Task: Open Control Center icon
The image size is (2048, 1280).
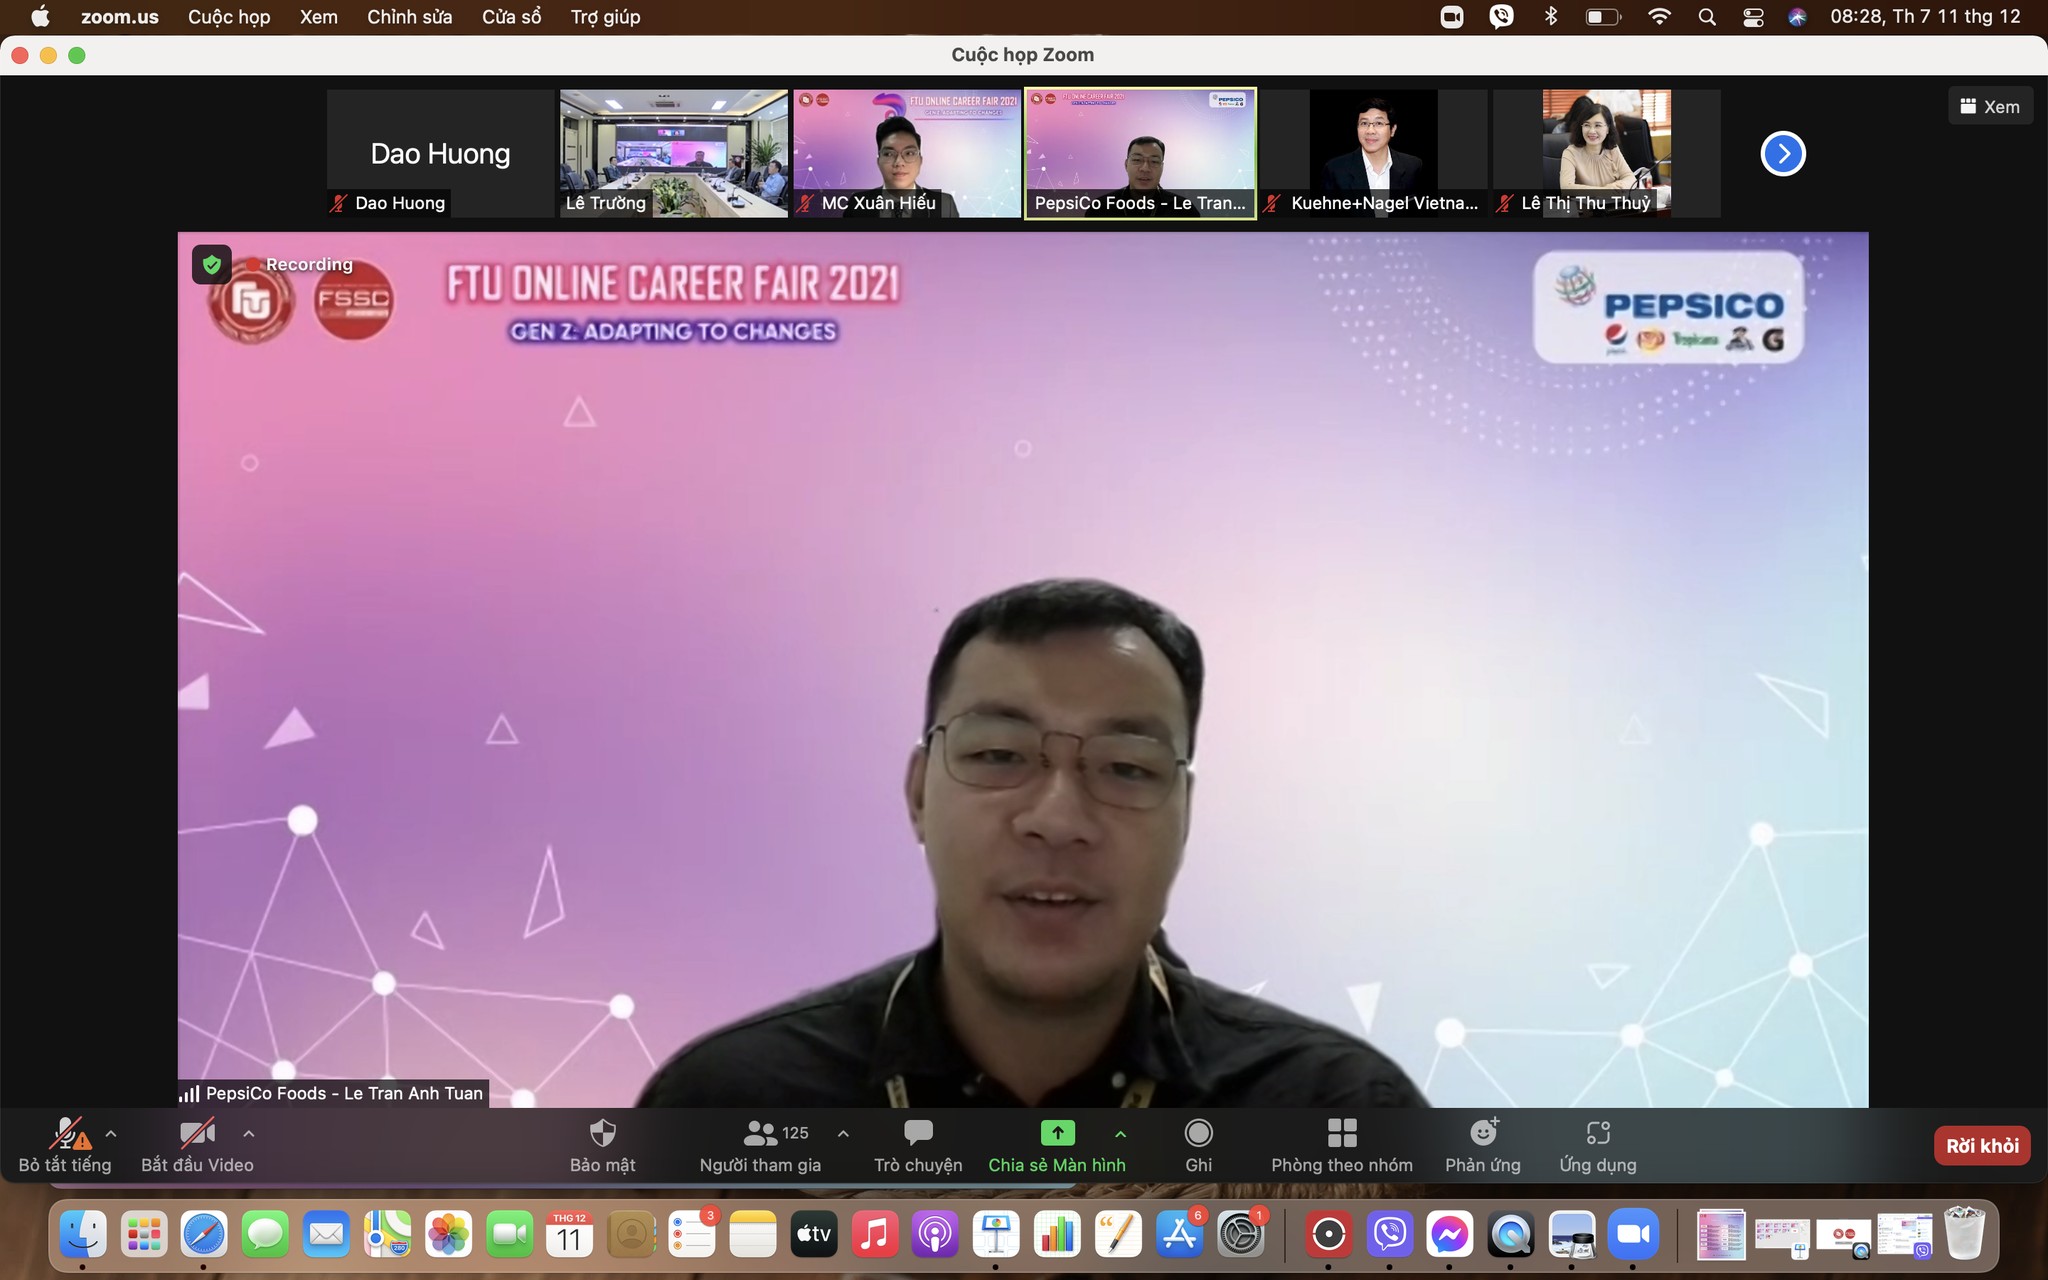Action: [x=1753, y=17]
